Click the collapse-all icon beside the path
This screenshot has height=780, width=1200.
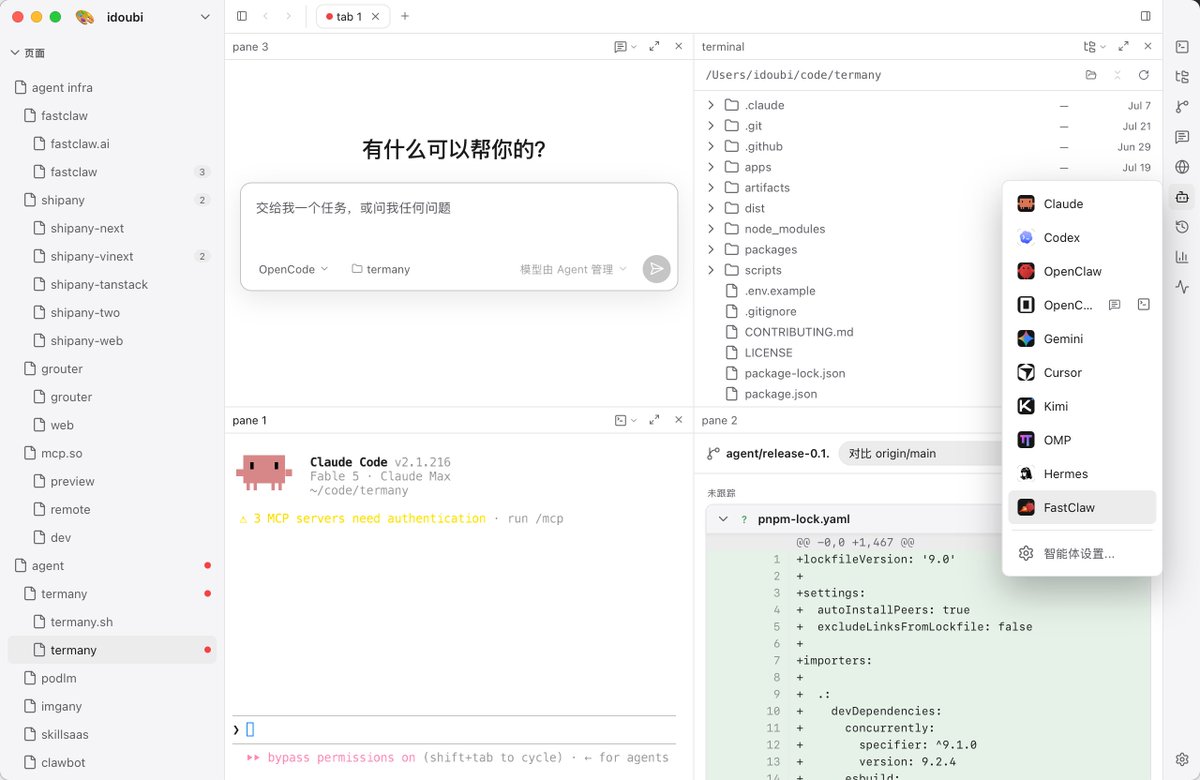click(x=1117, y=75)
